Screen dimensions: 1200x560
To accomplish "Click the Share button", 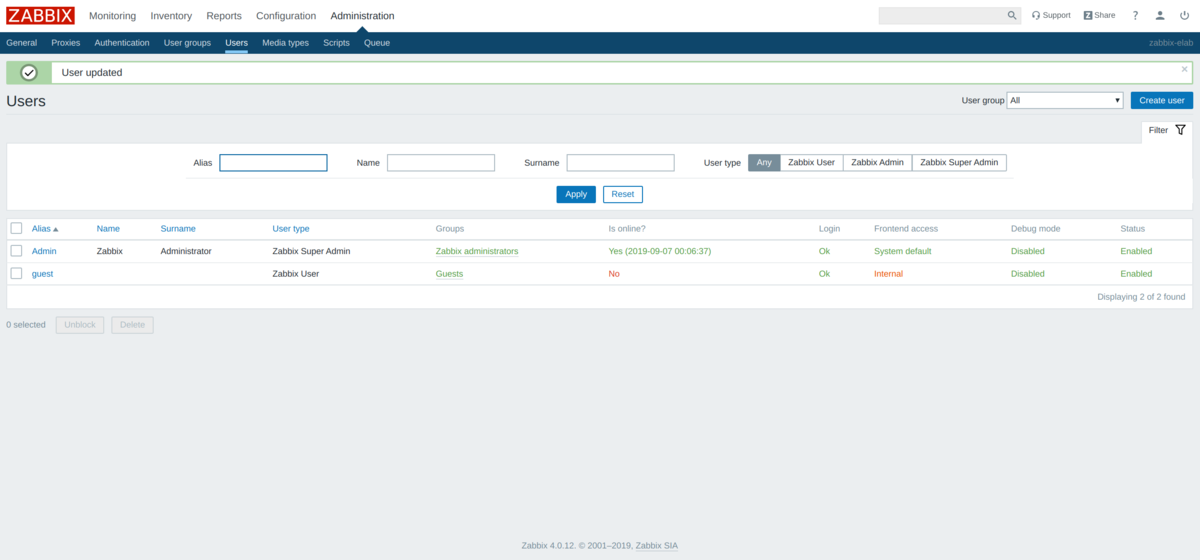I will point(1100,16).
